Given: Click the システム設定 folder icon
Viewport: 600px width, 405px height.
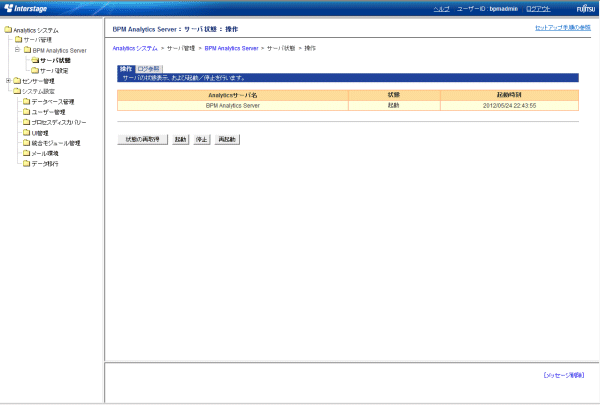Looking at the screenshot, I should click(17, 91).
